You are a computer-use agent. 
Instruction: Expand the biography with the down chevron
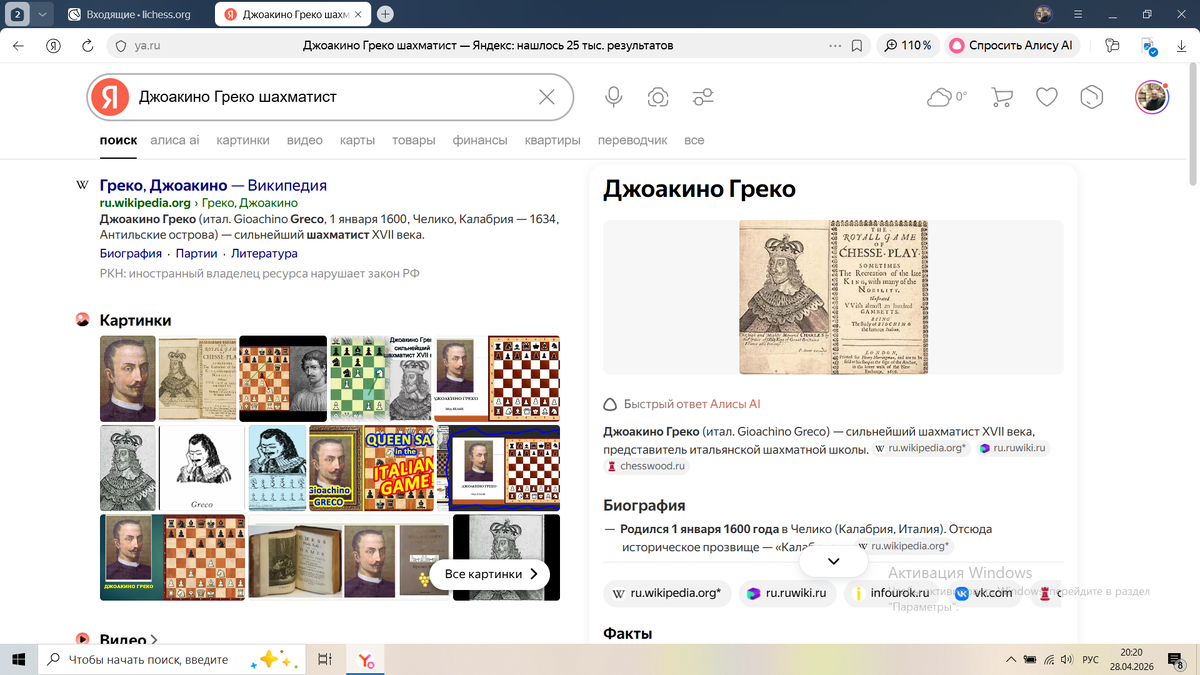click(x=833, y=562)
